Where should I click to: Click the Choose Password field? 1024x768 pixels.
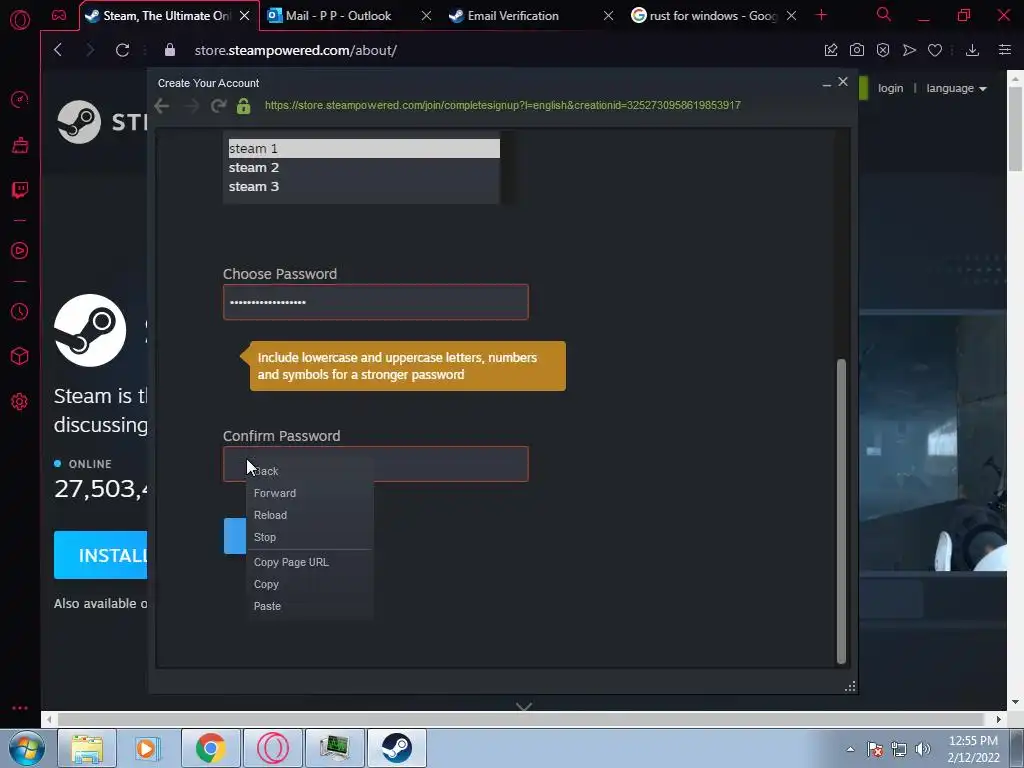pos(376,302)
